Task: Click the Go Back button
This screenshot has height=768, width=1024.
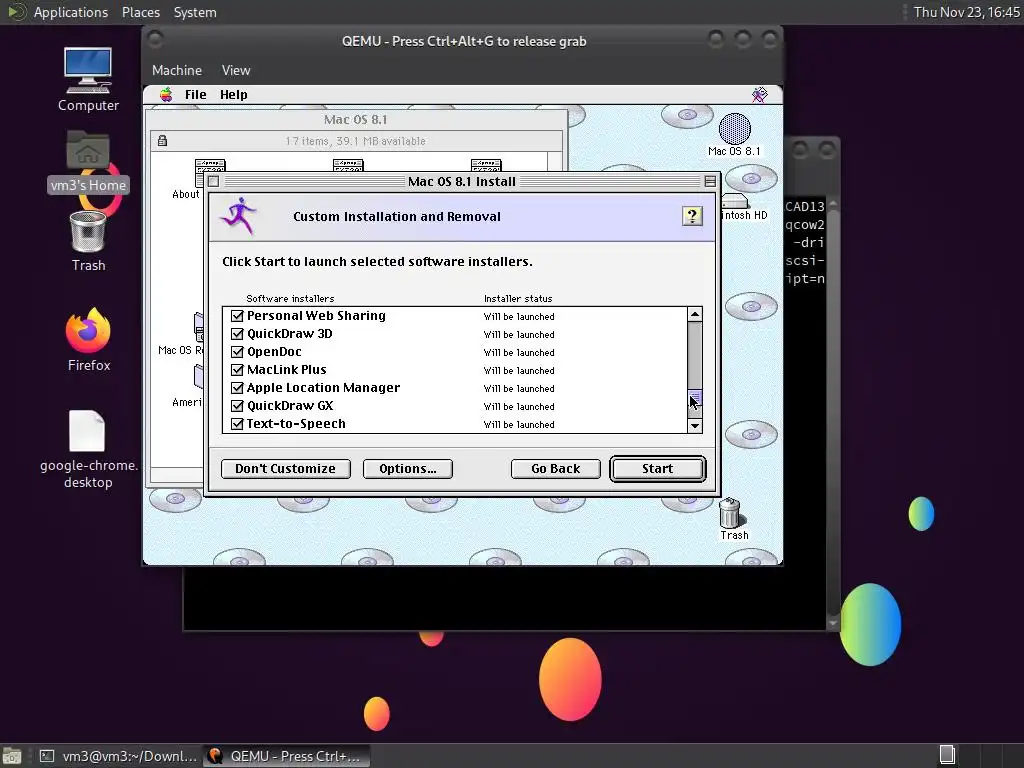Action: pos(555,469)
